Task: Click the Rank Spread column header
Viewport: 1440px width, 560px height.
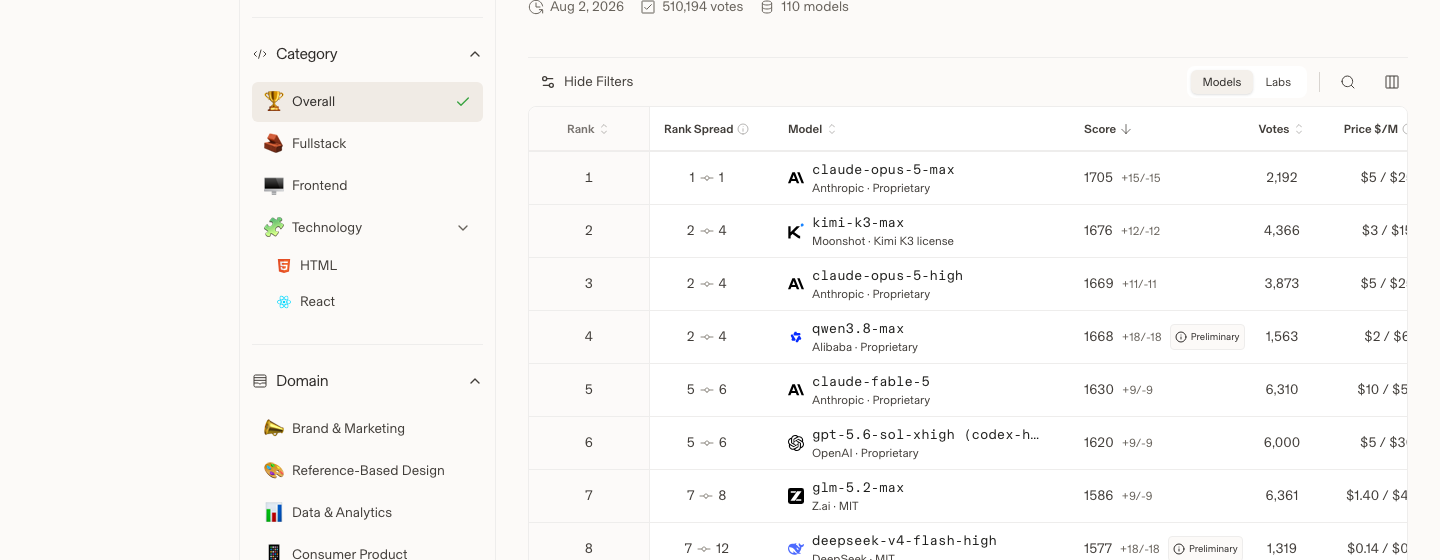Action: 698,129
